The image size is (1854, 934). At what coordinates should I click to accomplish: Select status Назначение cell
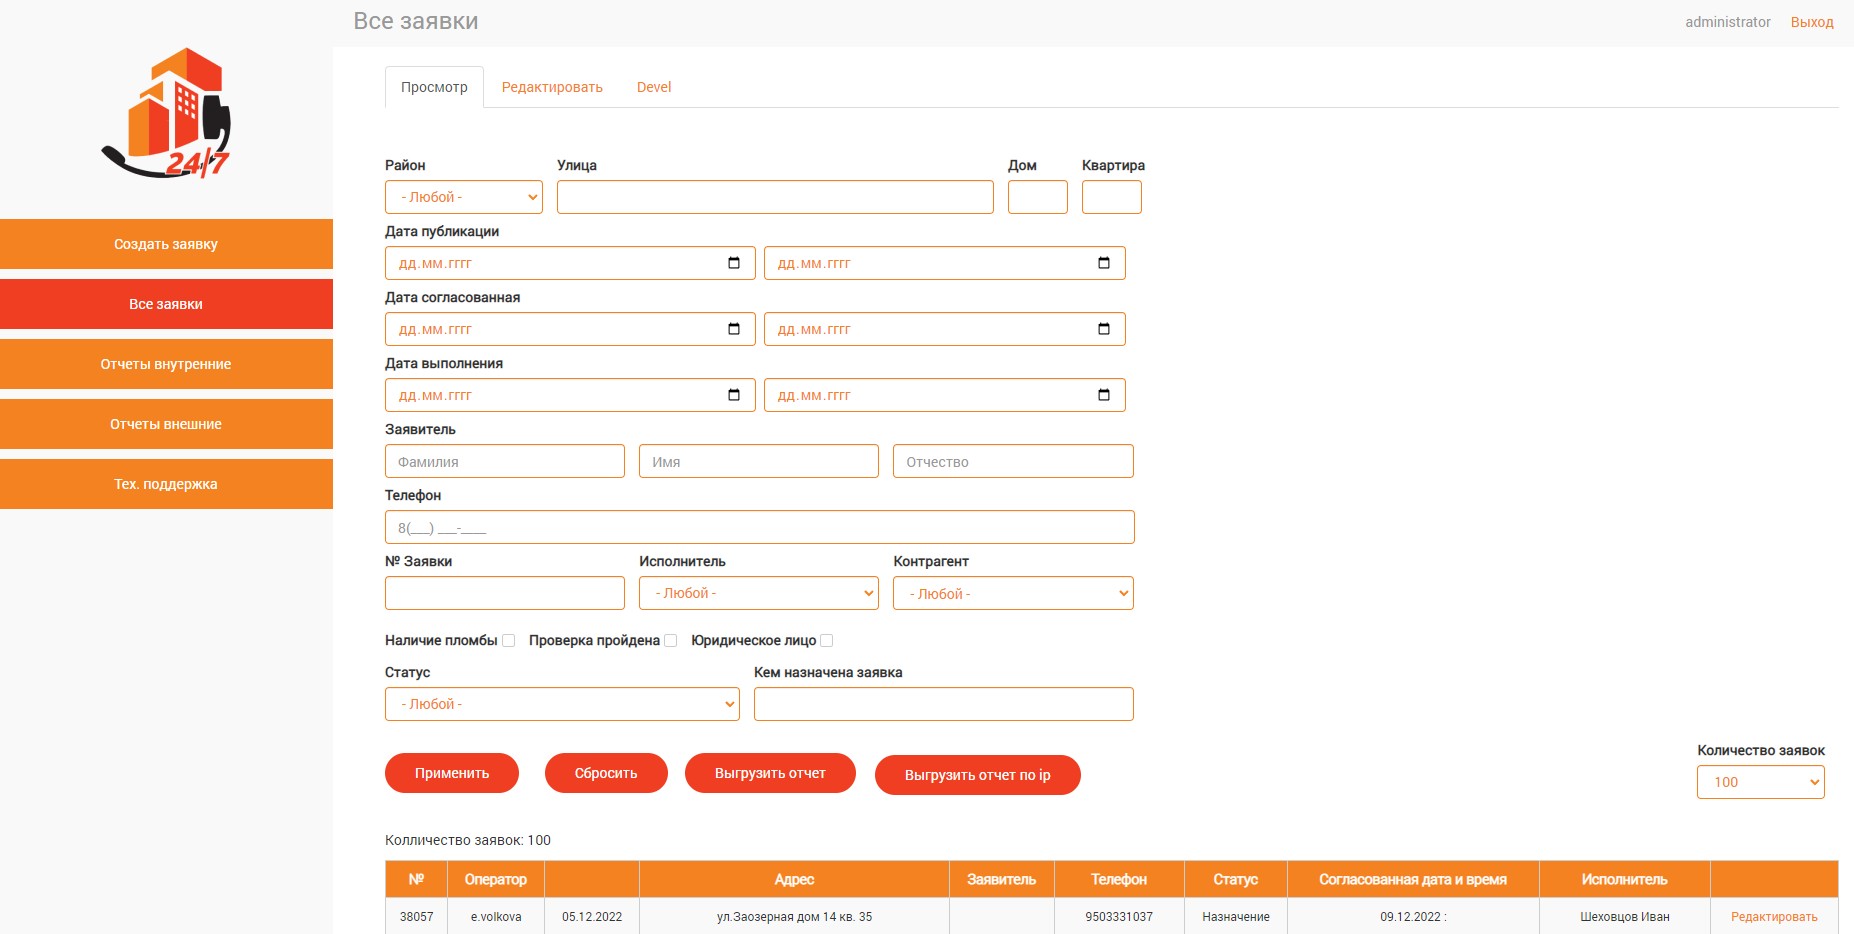[x=1236, y=917]
